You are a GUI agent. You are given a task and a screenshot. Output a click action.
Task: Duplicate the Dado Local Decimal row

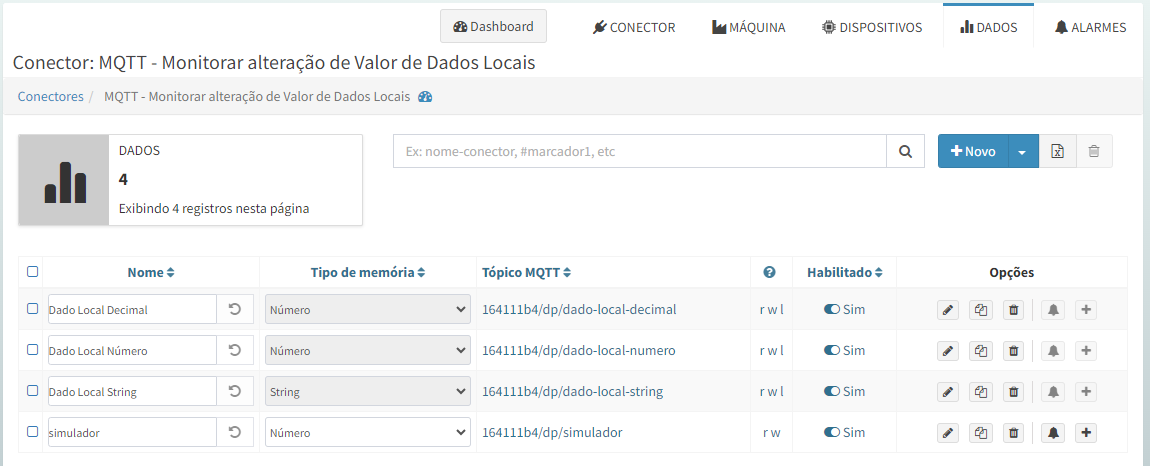click(981, 310)
